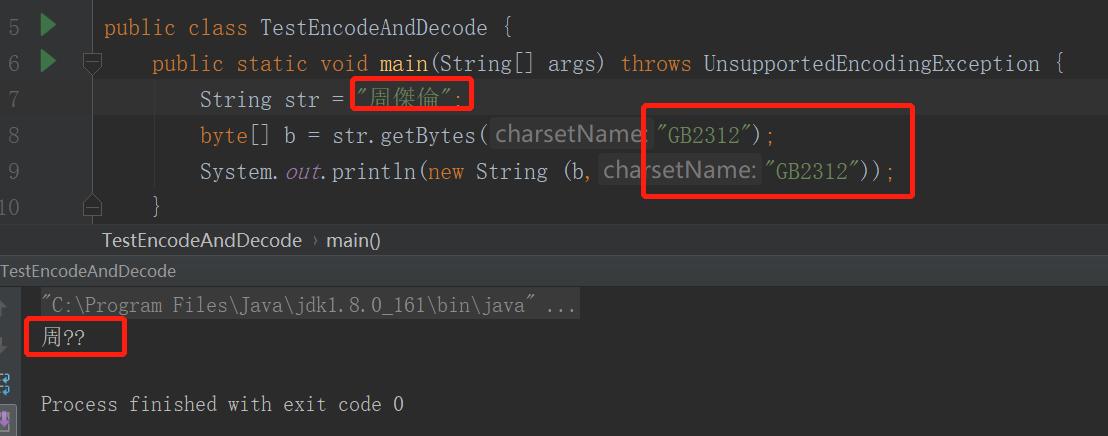Click the down stack trace arrow in console
The image size is (1108, 436).
5,344
